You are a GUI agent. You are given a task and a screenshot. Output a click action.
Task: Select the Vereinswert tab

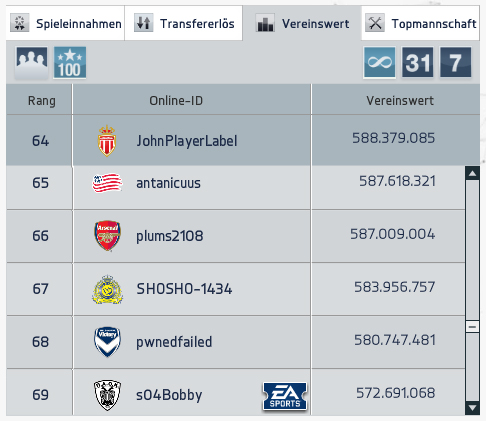302,23
